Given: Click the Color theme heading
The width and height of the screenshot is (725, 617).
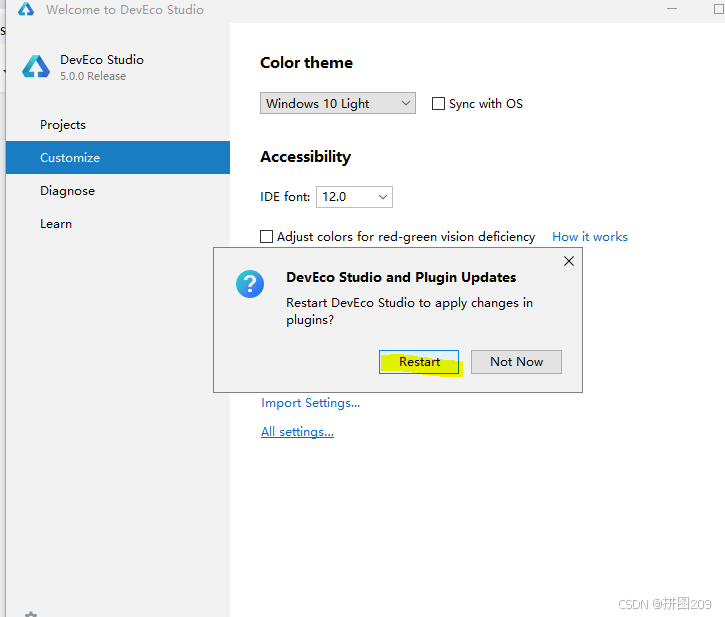Looking at the screenshot, I should click(x=306, y=63).
